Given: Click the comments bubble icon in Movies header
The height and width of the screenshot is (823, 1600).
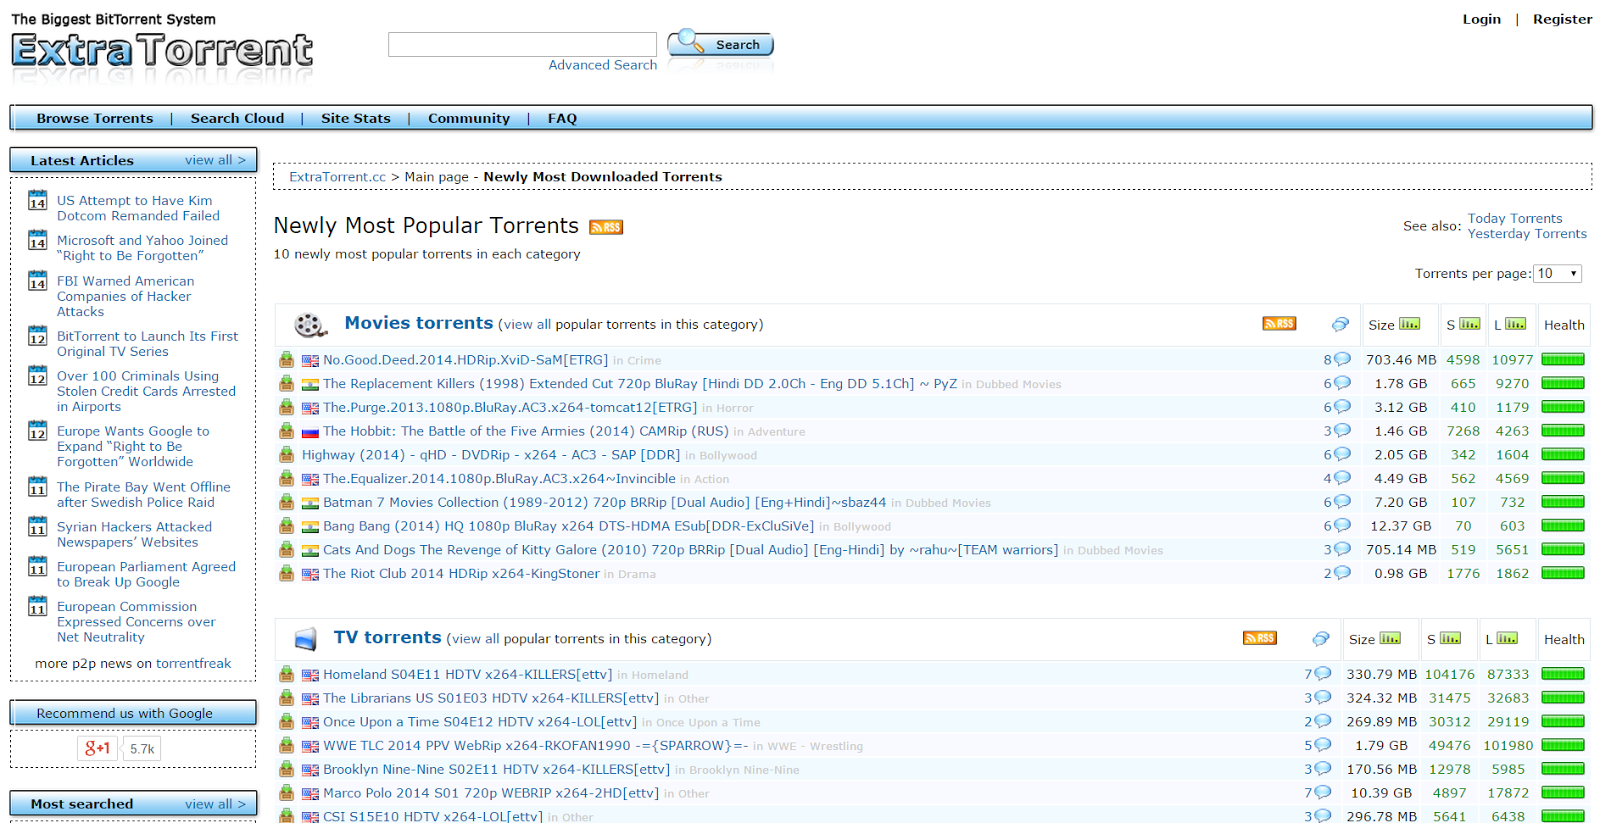Looking at the screenshot, I should (1340, 324).
